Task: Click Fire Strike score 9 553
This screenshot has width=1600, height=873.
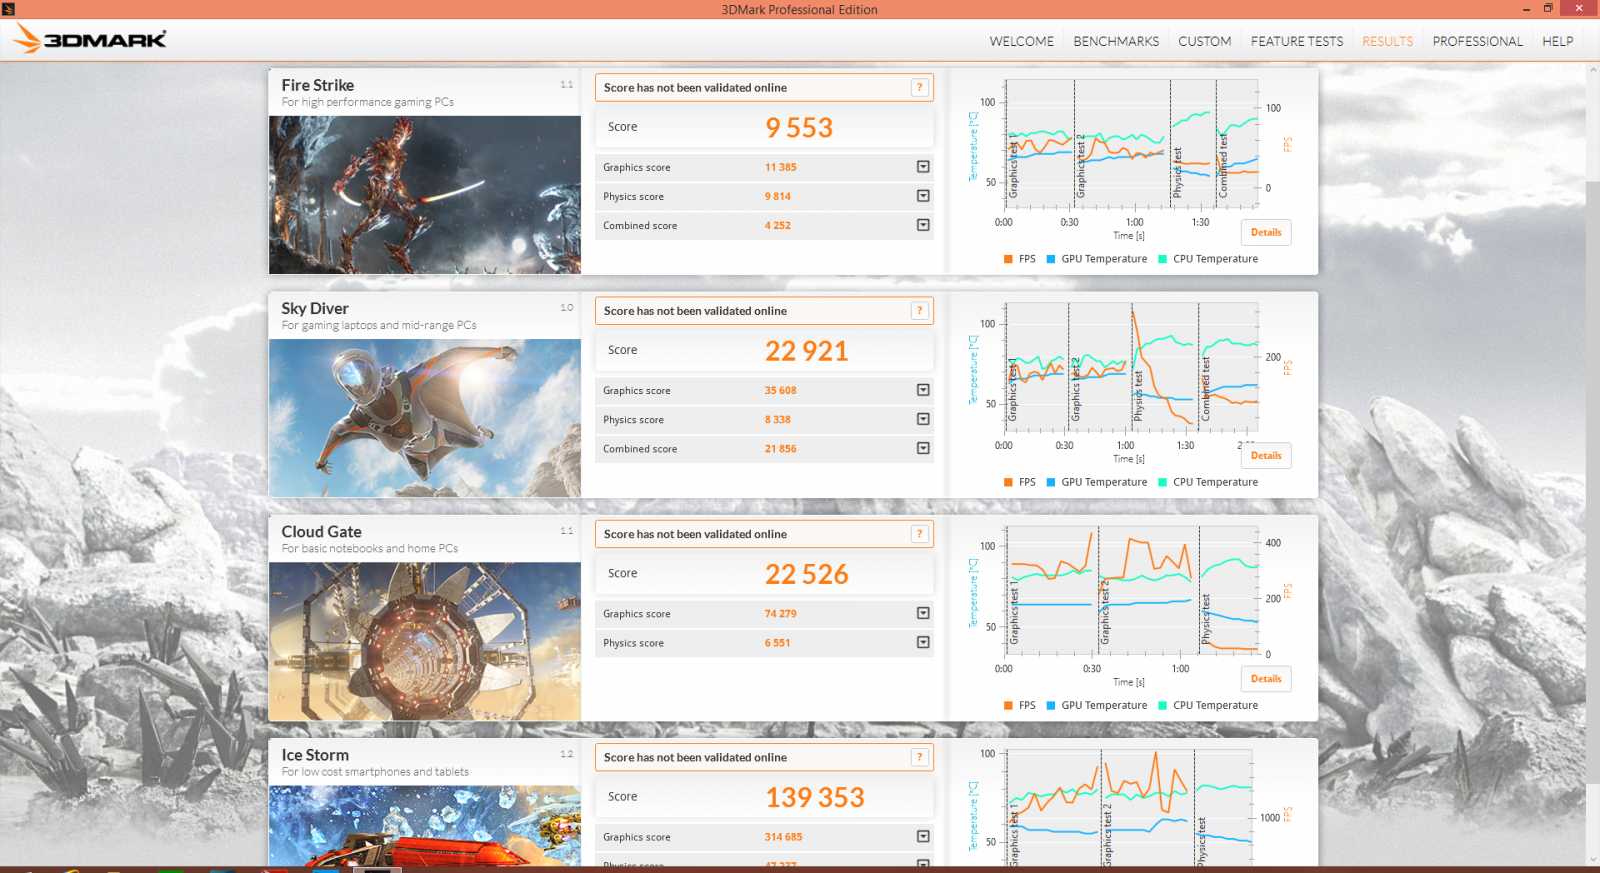Action: click(x=799, y=128)
